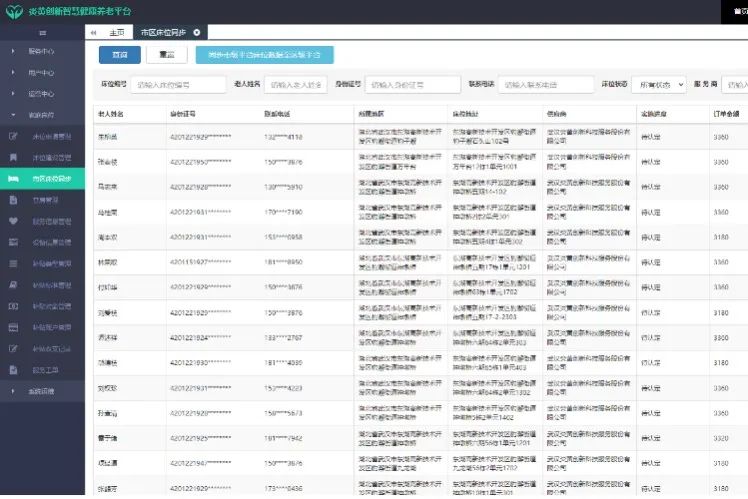
Task: Focus the 老人姓名 name input field
Action: [x=296, y=85]
